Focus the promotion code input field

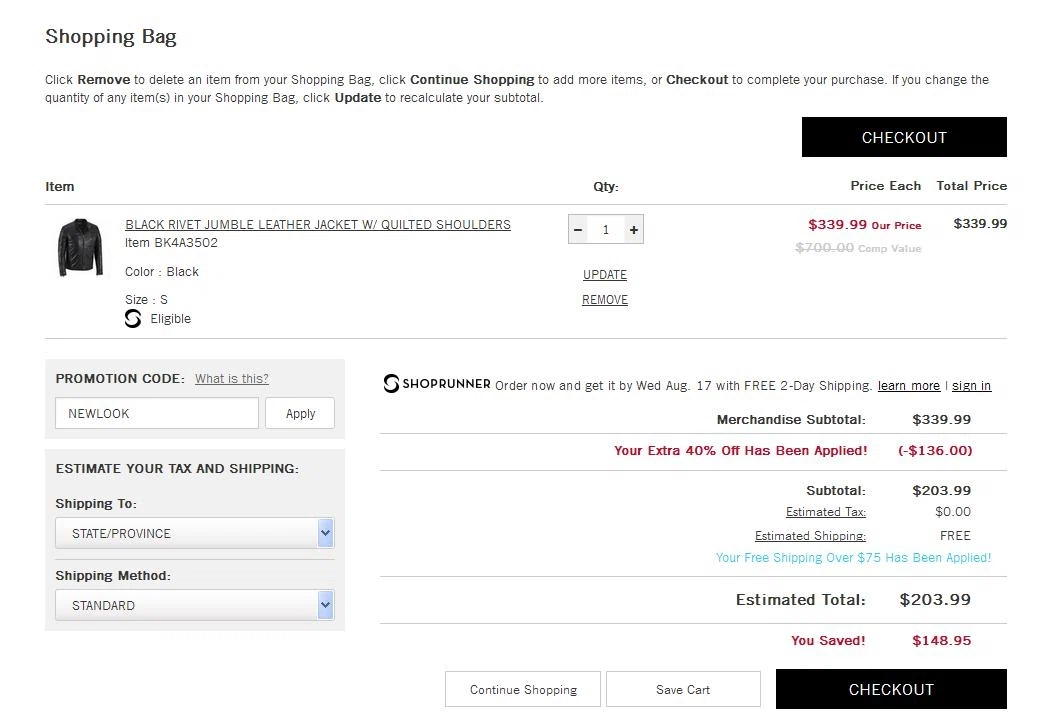157,413
